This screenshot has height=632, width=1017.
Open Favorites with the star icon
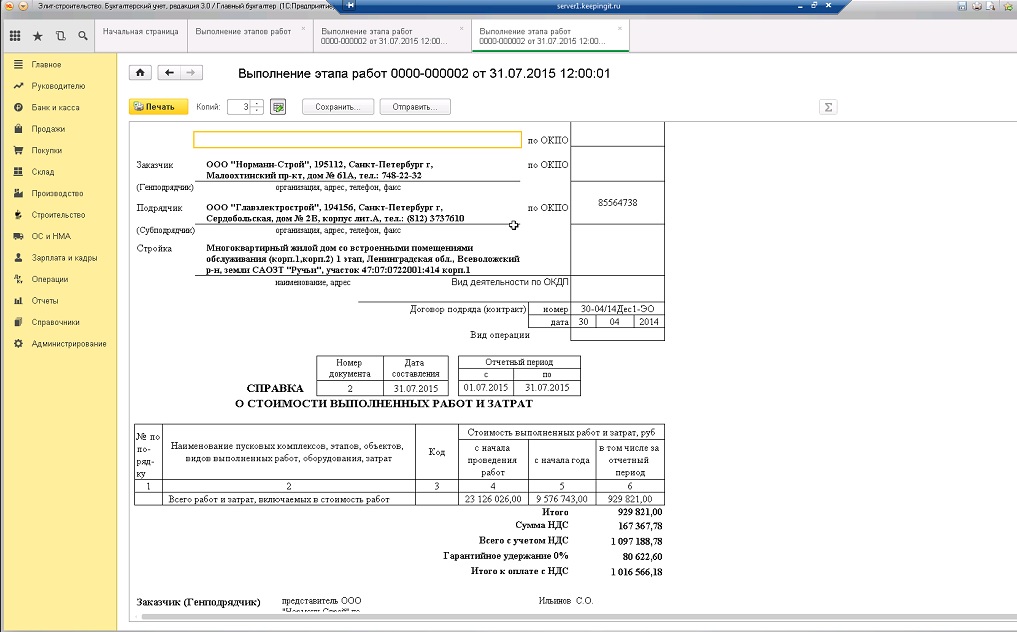coord(38,36)
